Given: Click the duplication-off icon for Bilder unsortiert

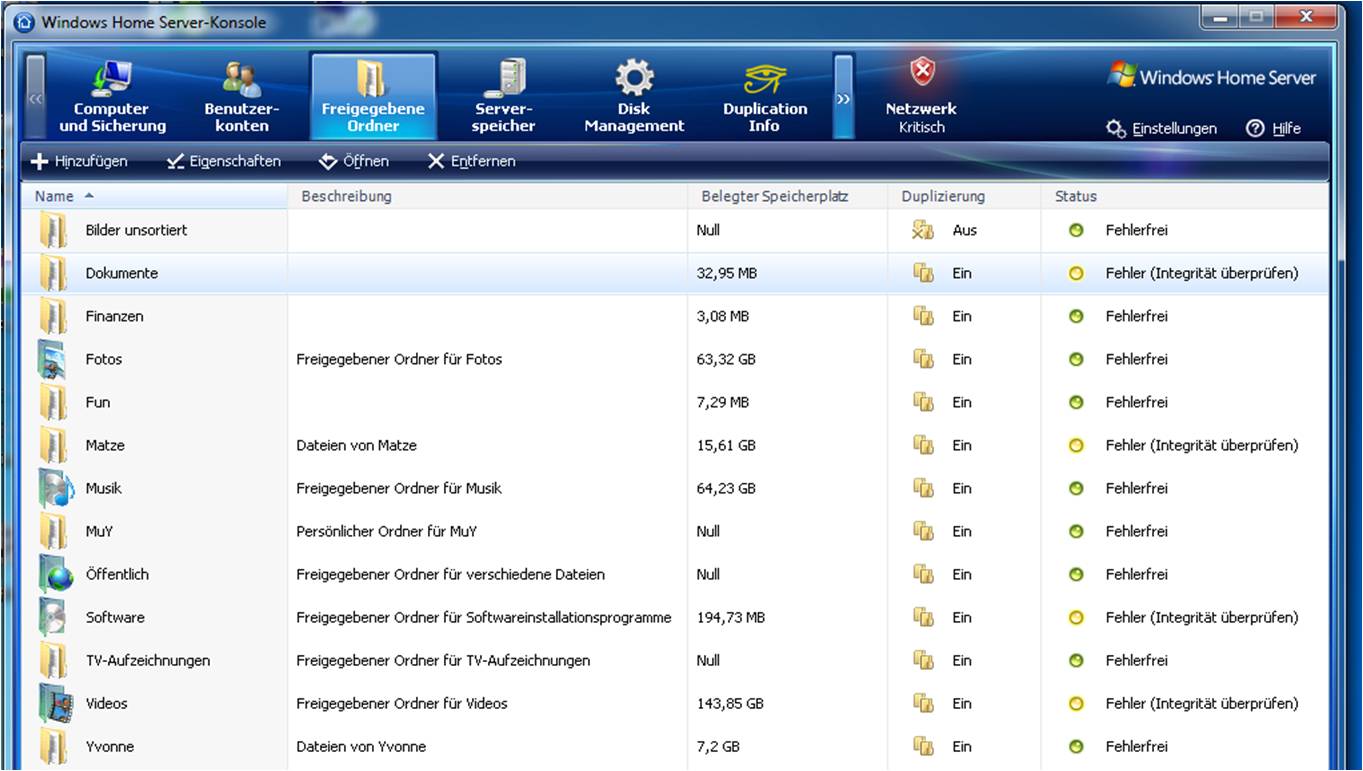Looking at the screenshot, I should [923, 230].
